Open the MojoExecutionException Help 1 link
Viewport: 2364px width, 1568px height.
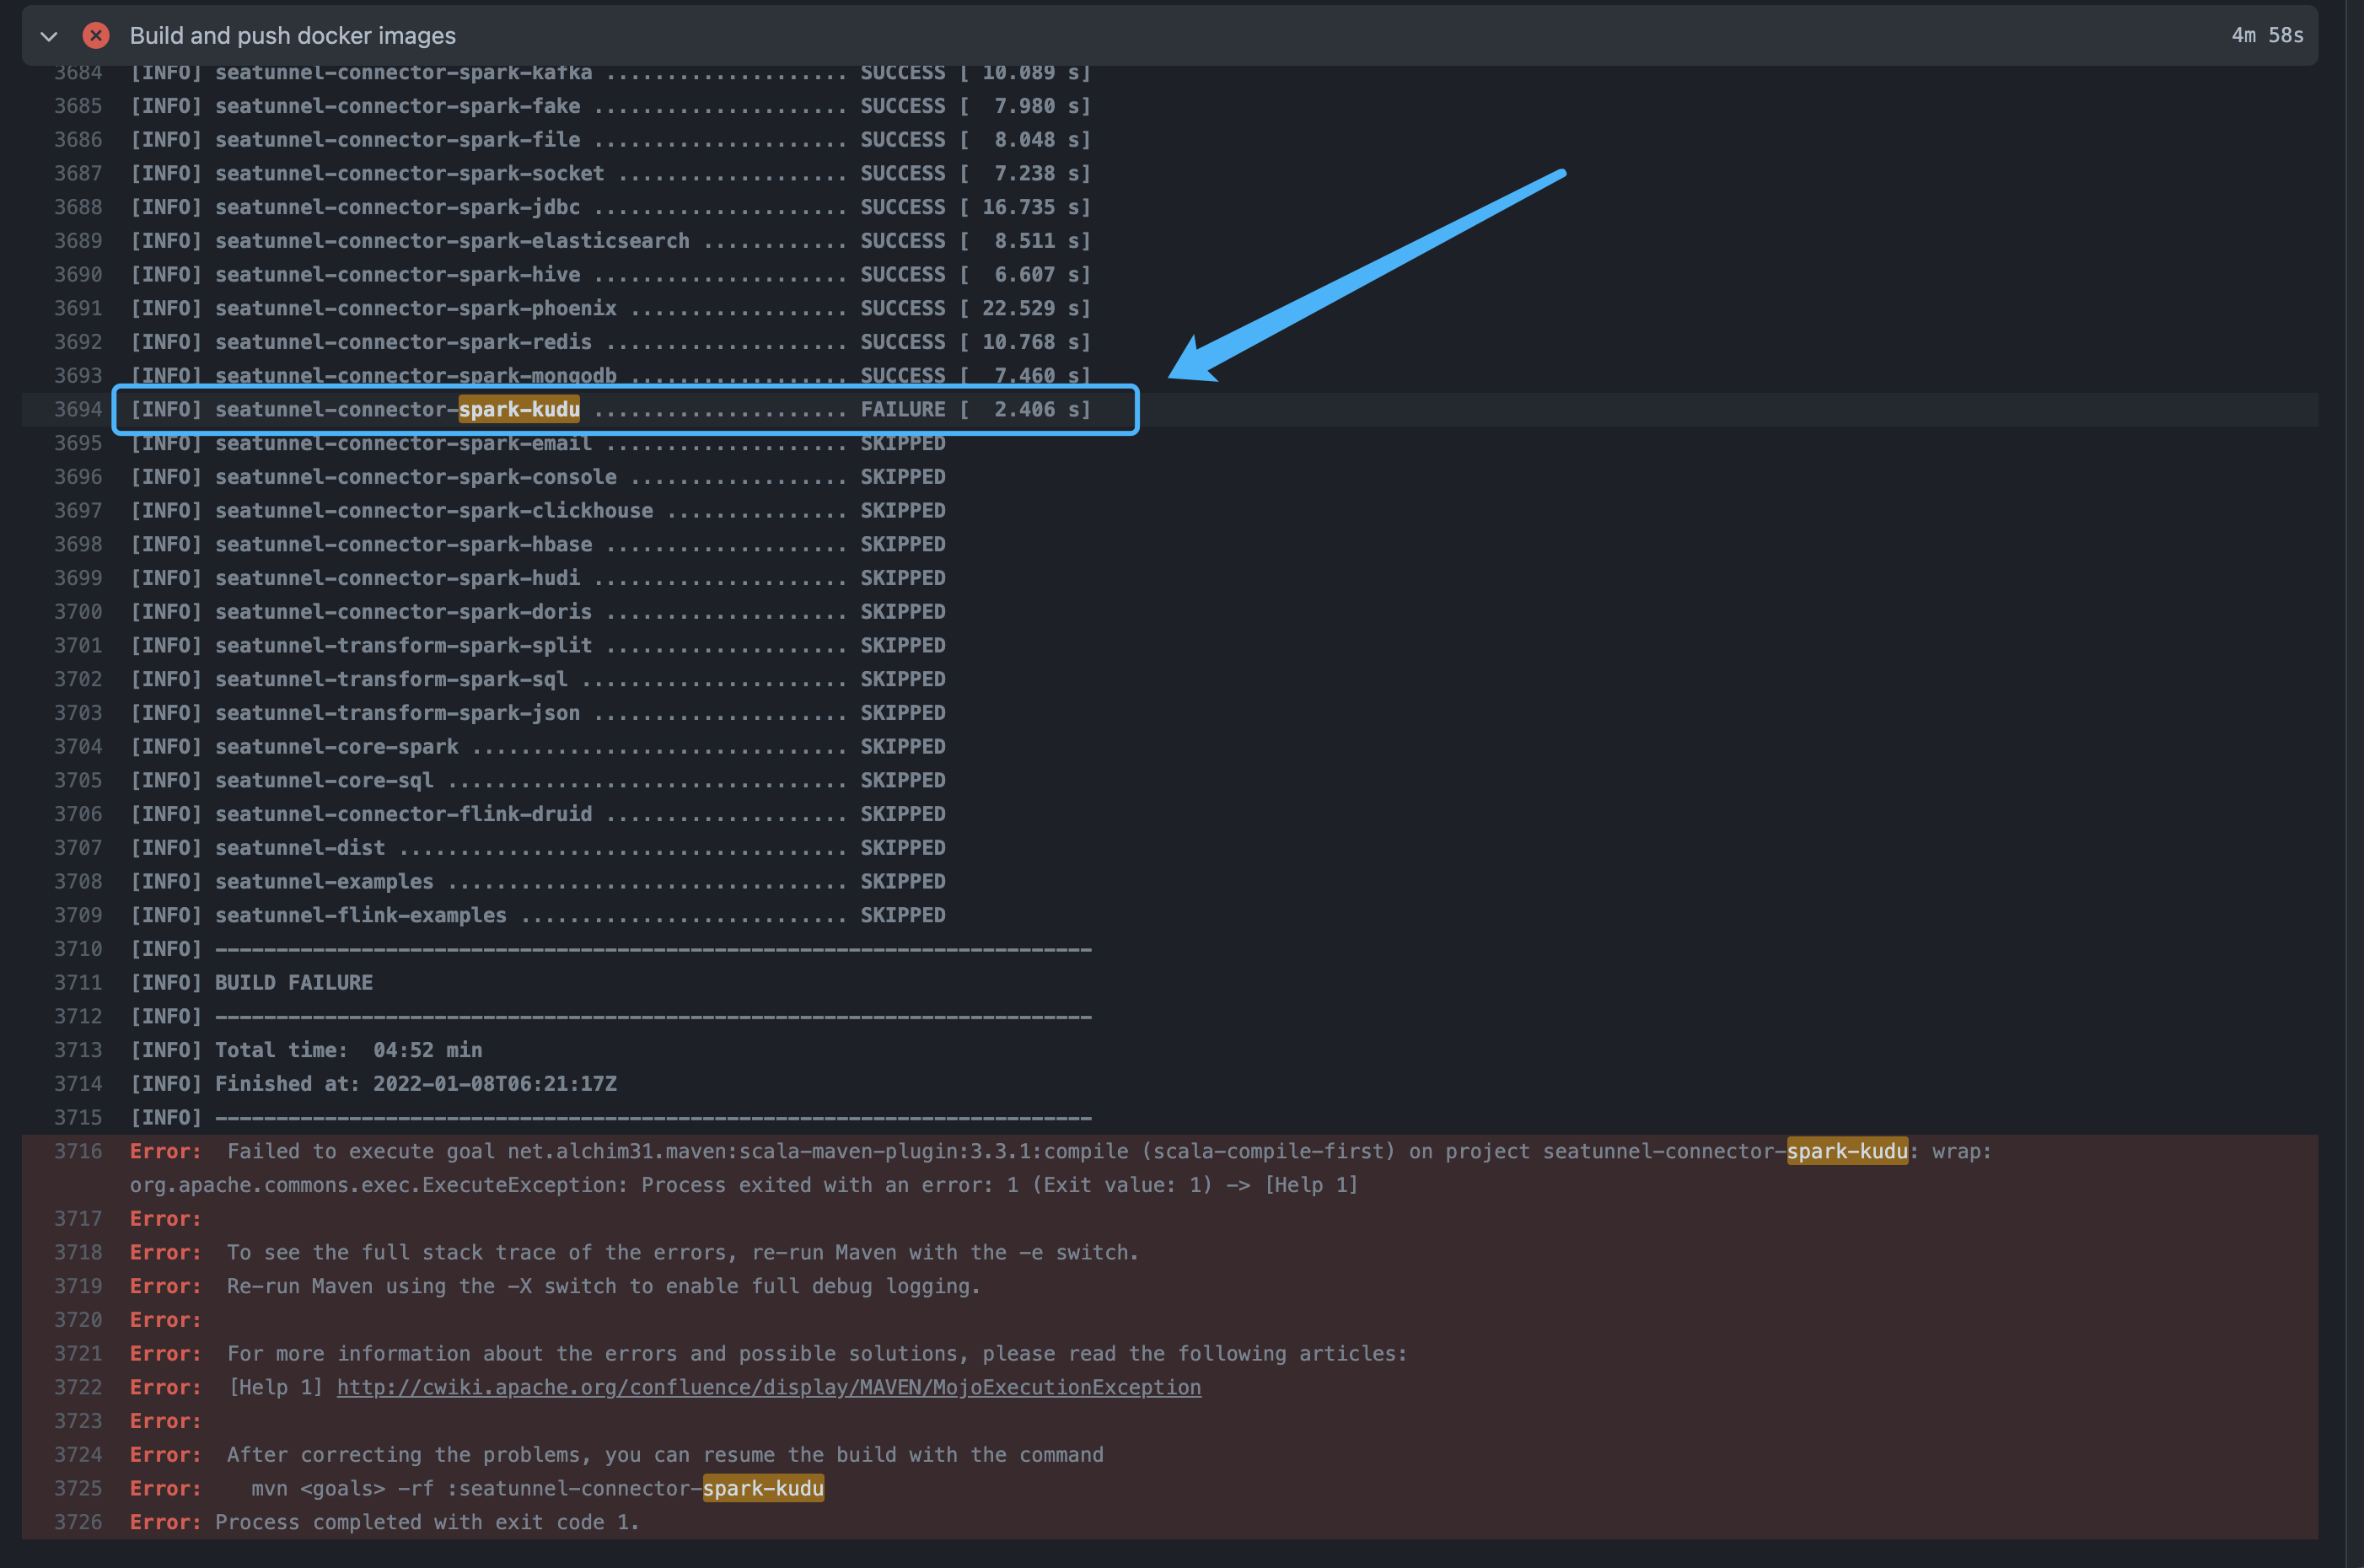tap(768, 1387)
